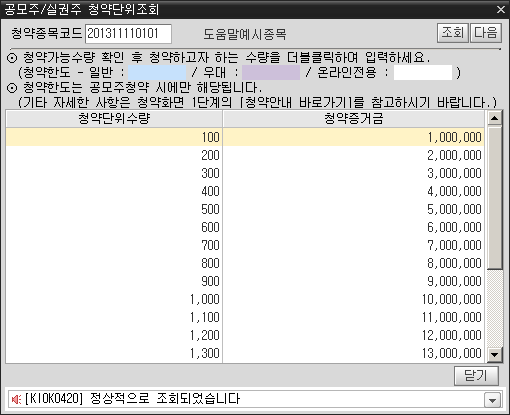Click the vertical scrollbar thumb
The image size is (510, 415).
(494, 197)
